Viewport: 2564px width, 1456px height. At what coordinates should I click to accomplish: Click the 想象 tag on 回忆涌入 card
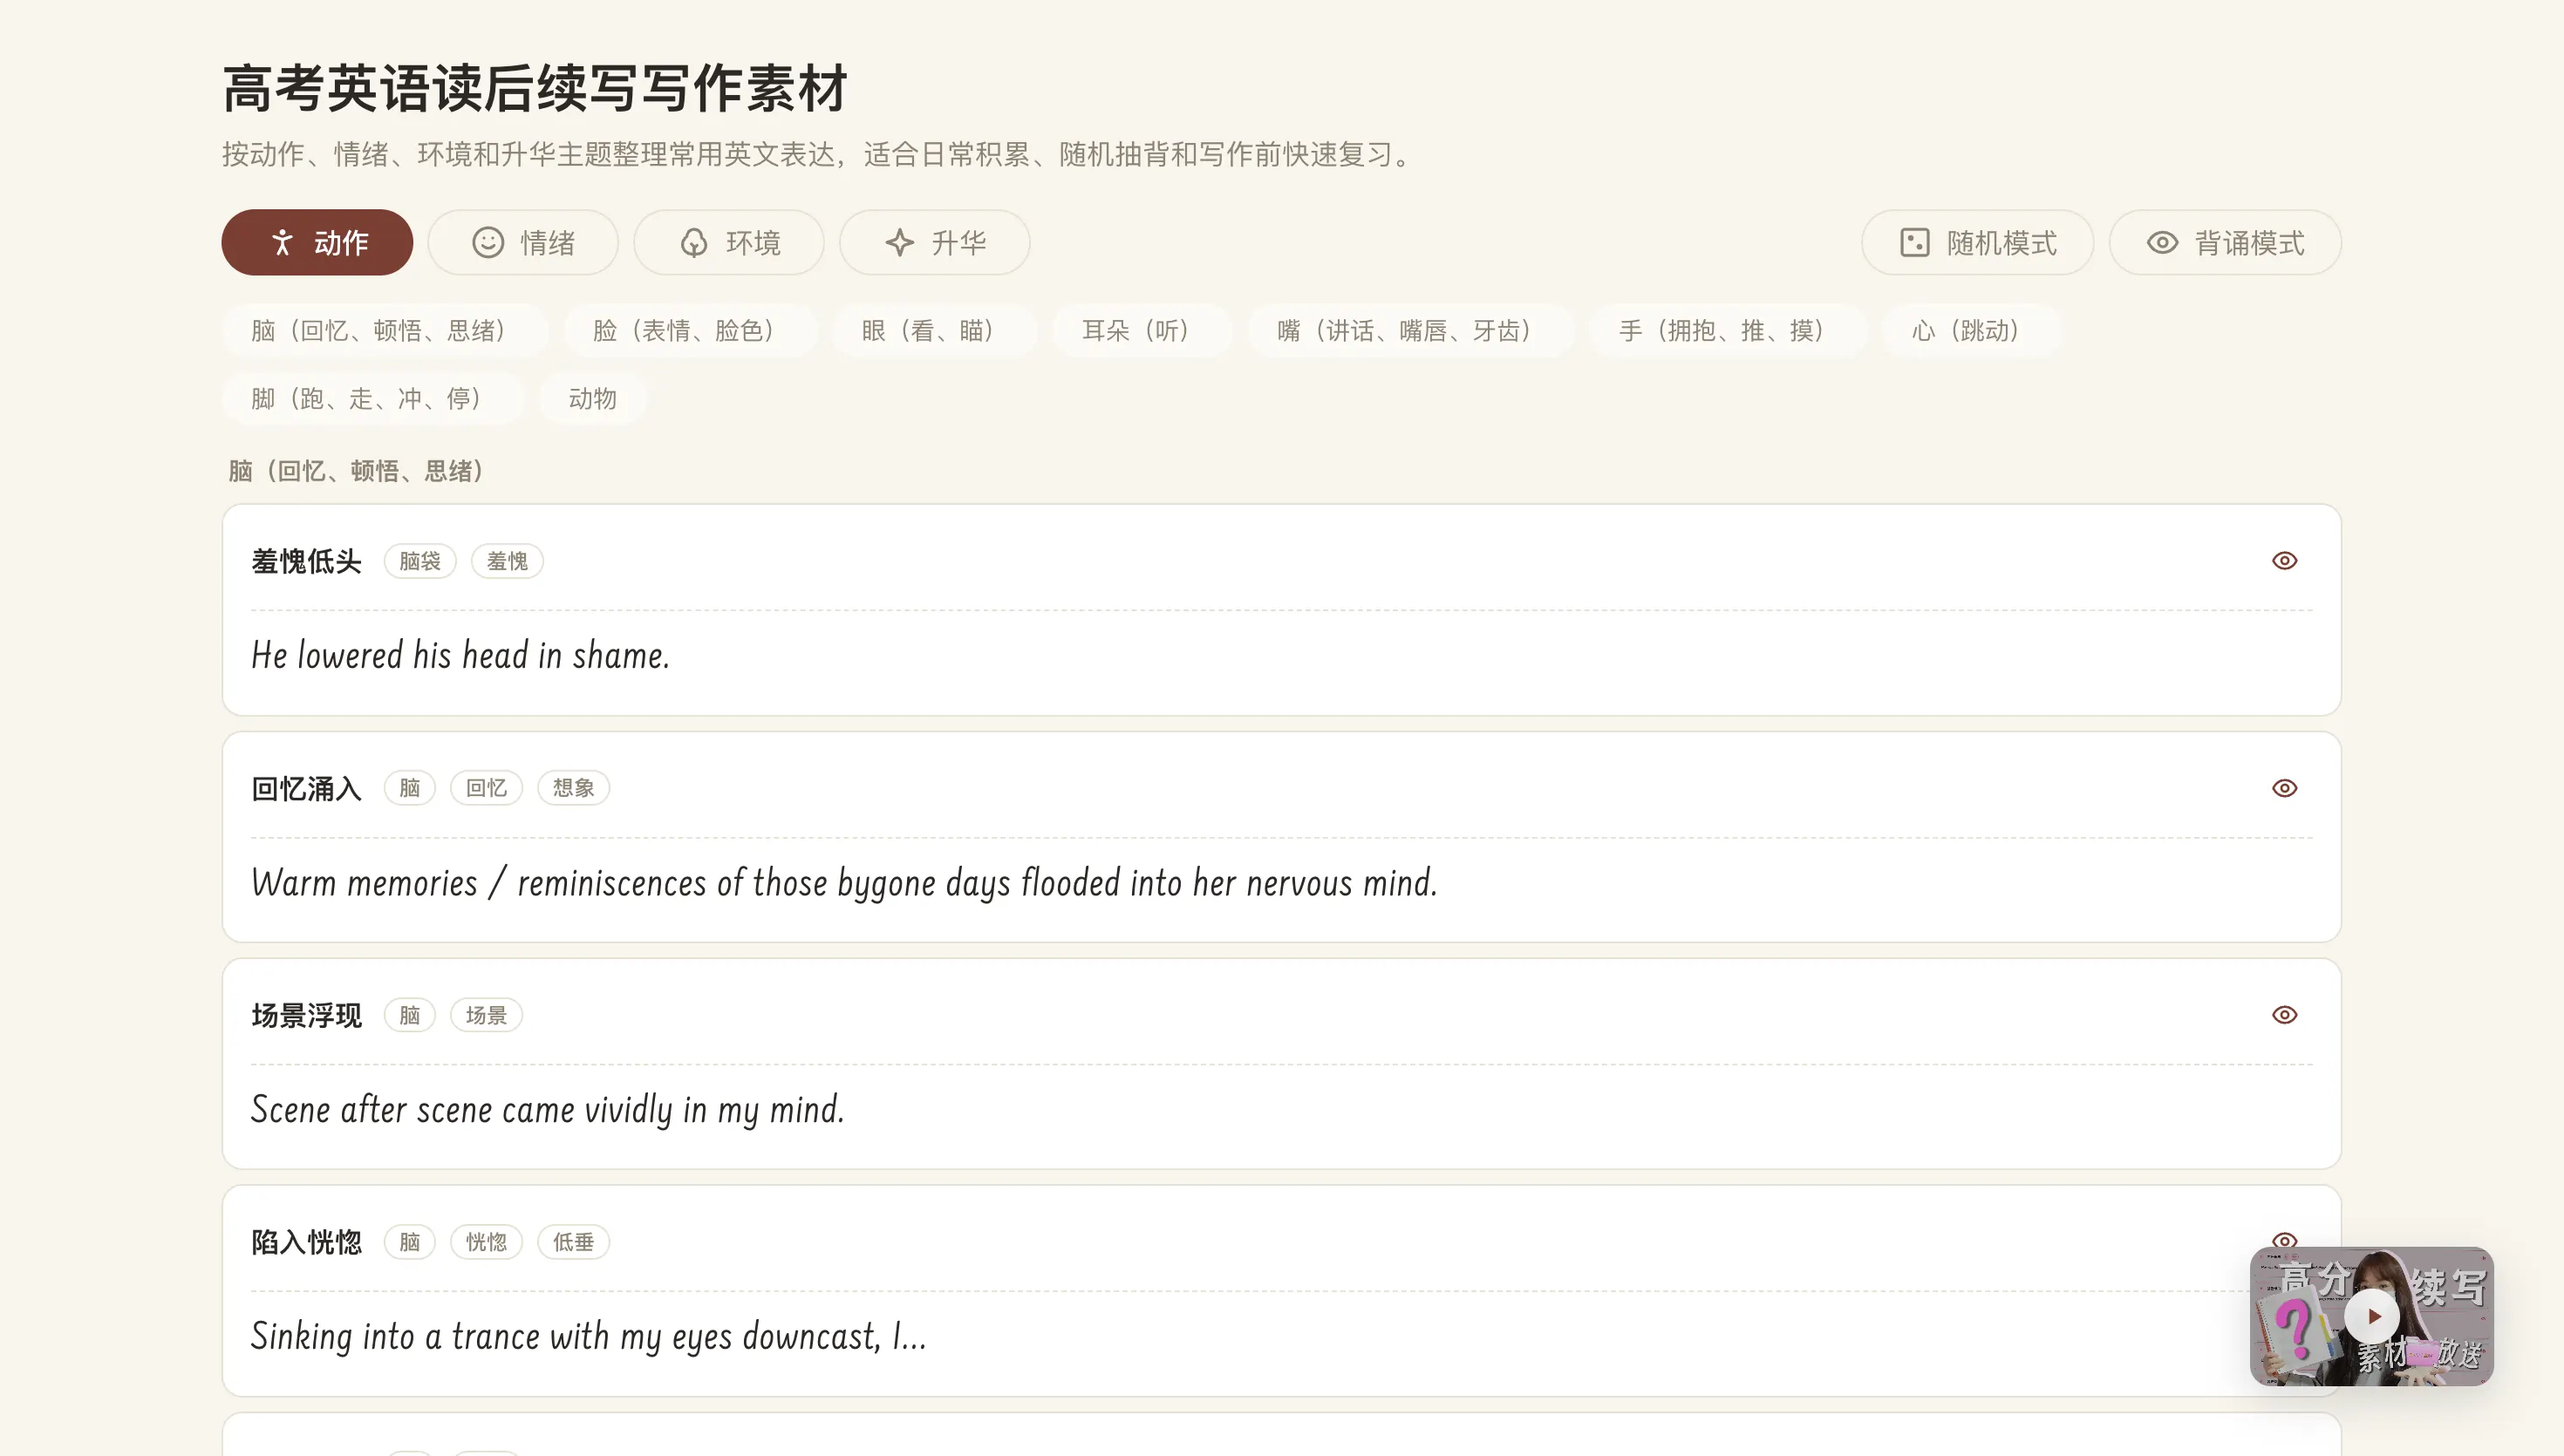(574, 788)
